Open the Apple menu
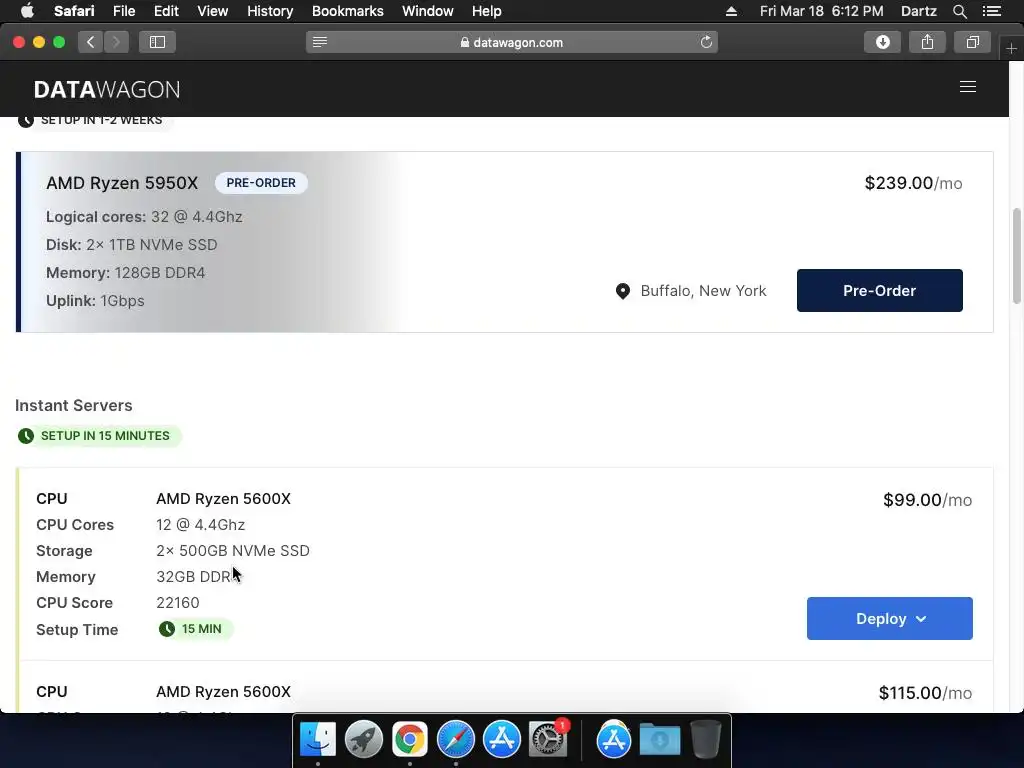The height and width of the screenshot is (768, 1024). 27,11
